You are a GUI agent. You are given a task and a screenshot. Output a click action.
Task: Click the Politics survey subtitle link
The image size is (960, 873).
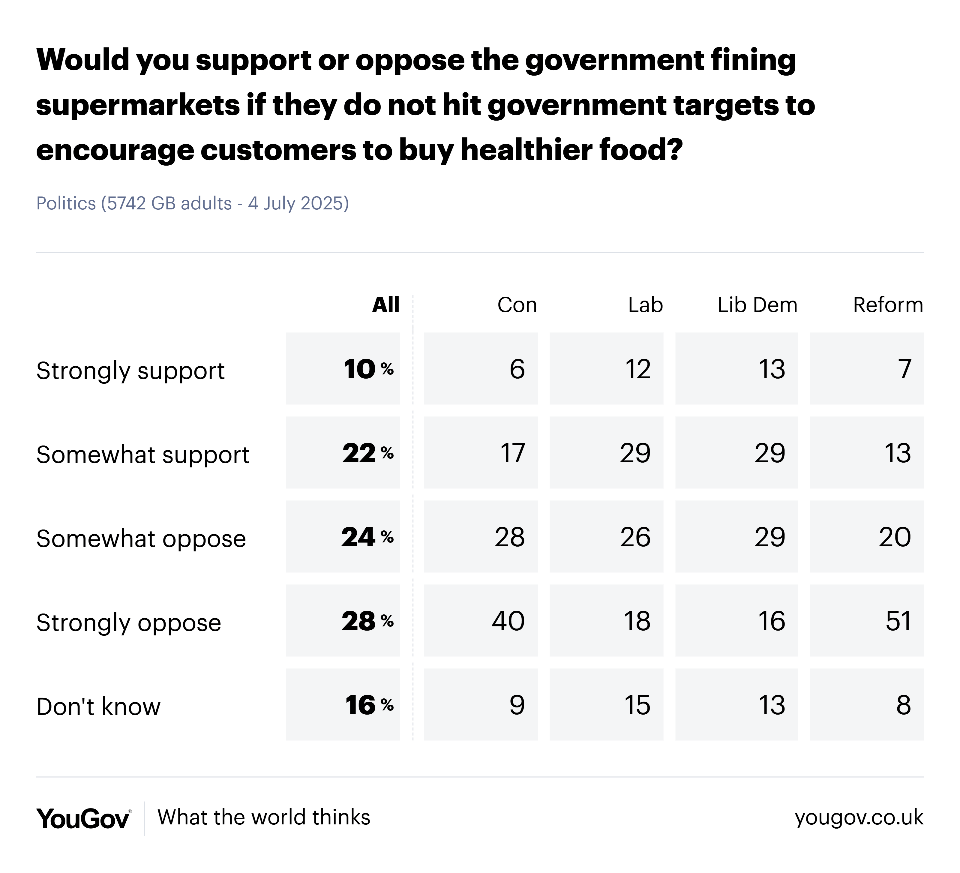192,203
